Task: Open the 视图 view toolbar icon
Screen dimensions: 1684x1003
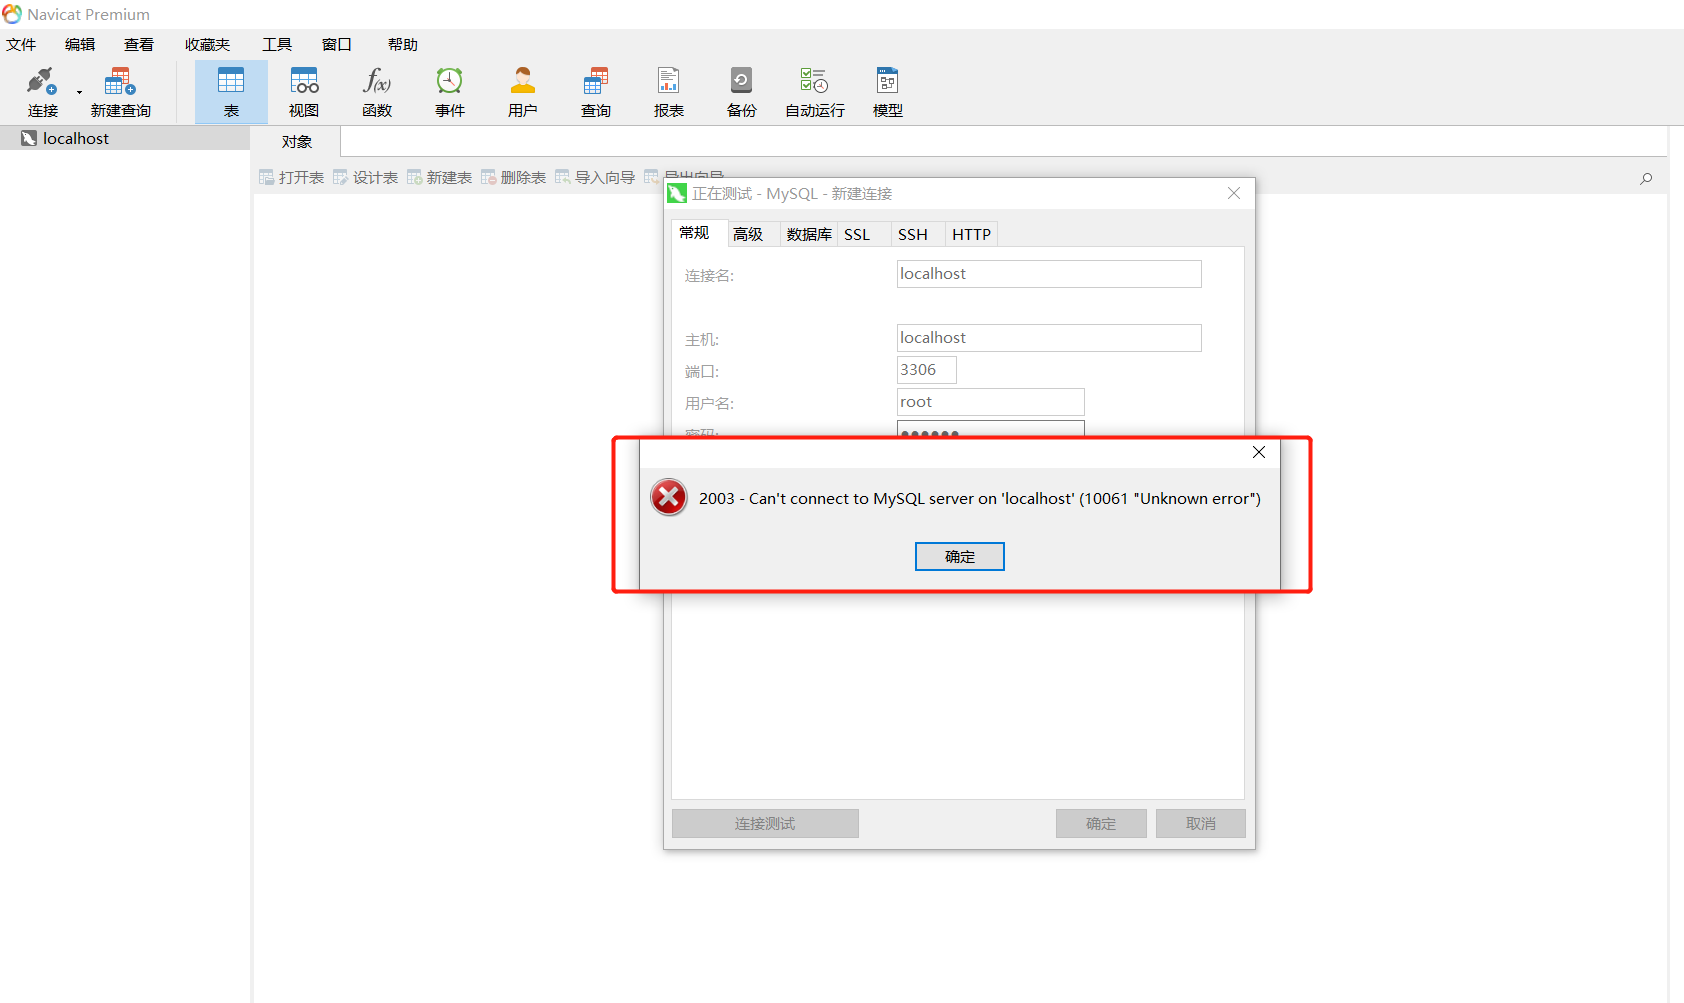Action: (304, 92)
